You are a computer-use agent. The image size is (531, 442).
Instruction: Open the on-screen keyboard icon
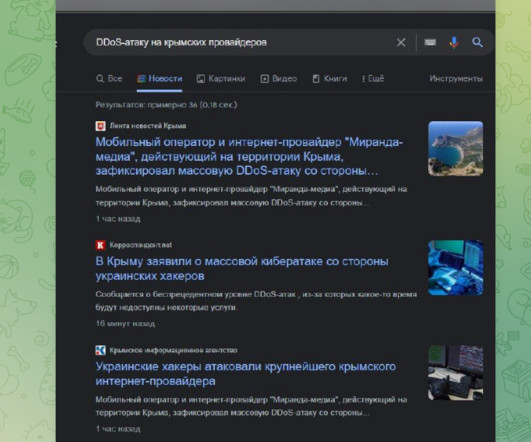[x=430, y=42]
